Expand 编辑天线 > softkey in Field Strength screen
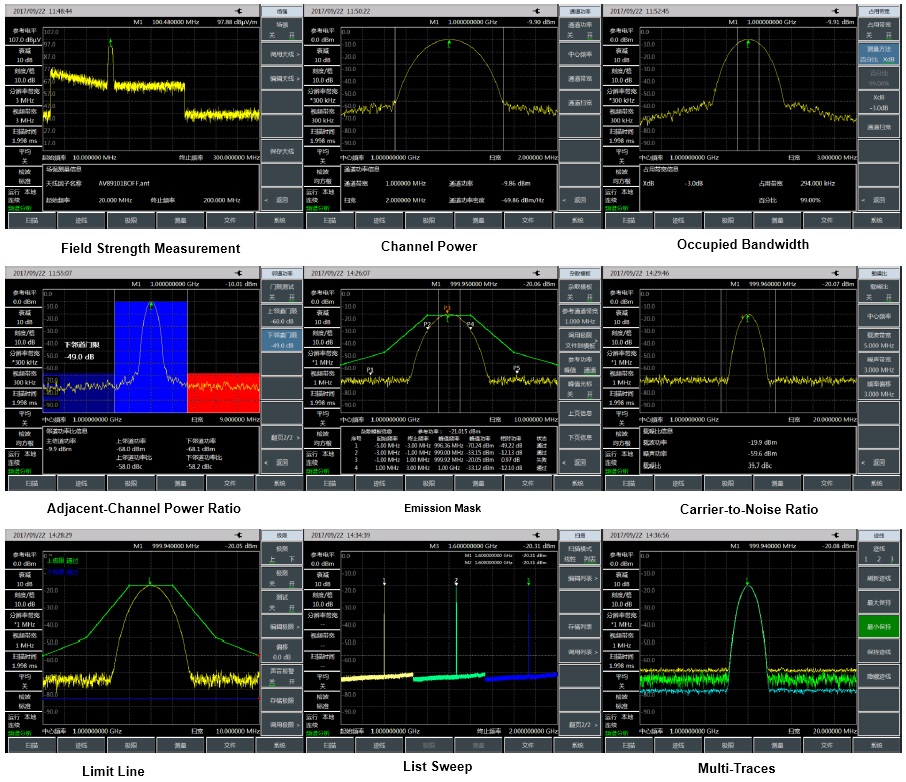This screenshot has width=906, height=782. (x=282, y=78)
